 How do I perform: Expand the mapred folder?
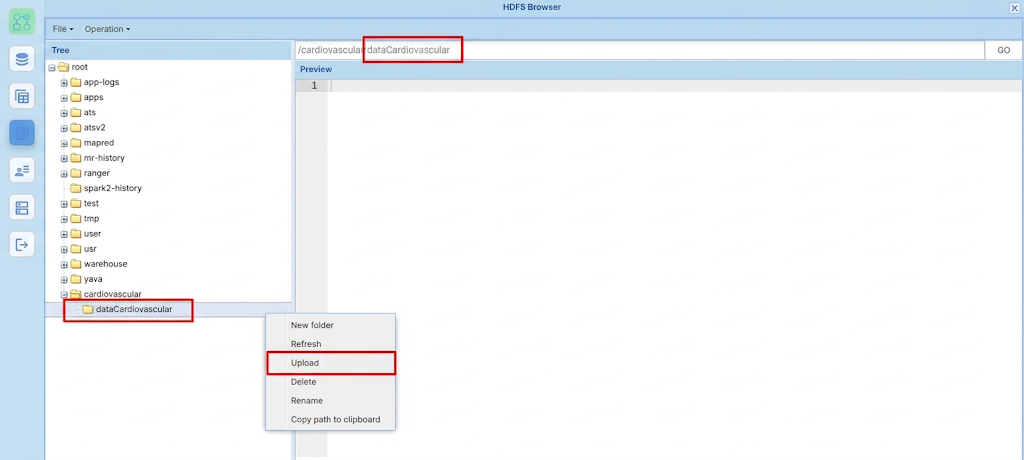tap(64, 143)
